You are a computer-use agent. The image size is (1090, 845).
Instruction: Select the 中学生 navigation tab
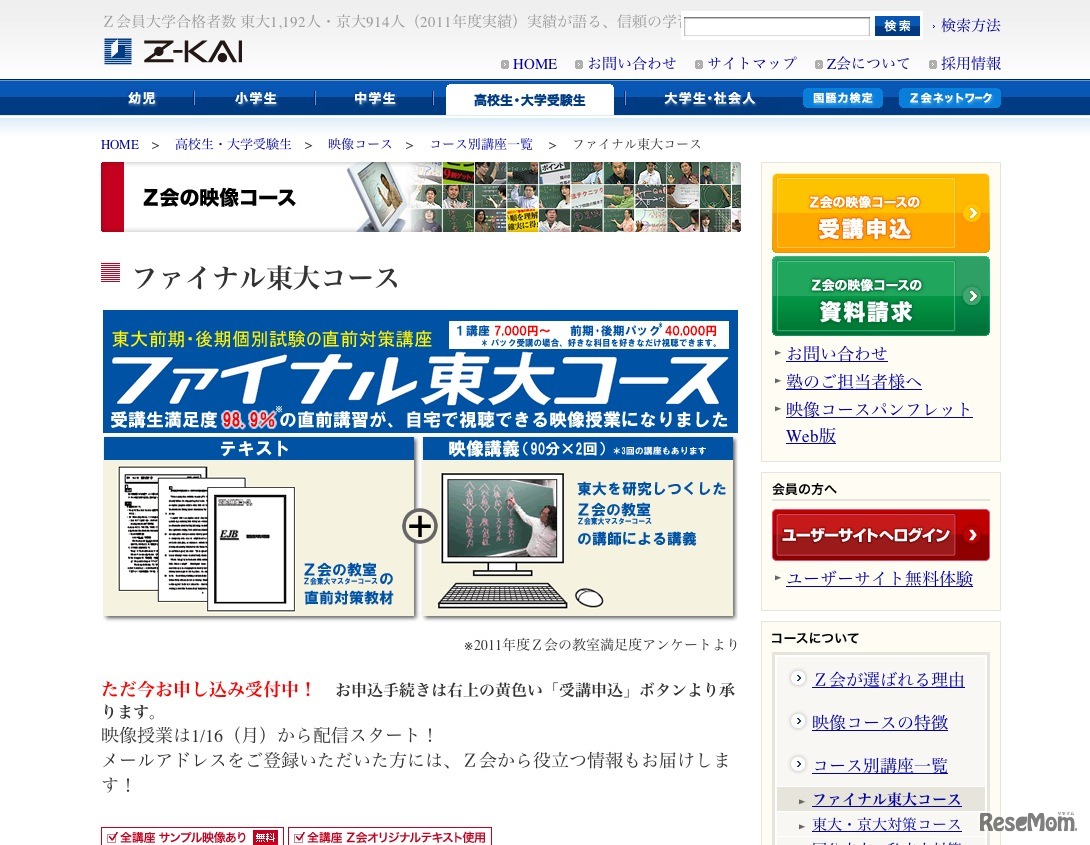point(375,98)
